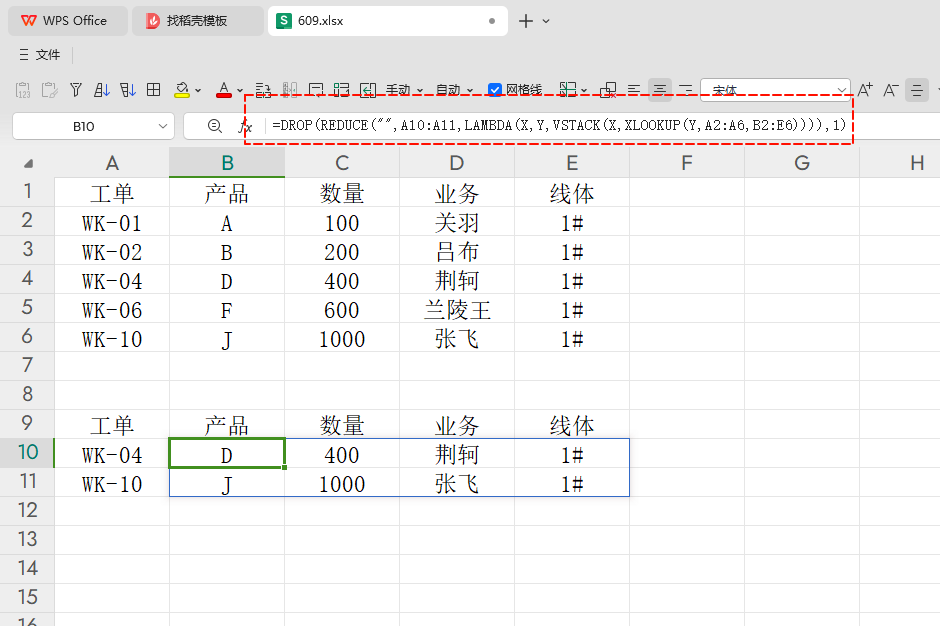
Task: Select the row 12 header
Action: coord(27,510)
